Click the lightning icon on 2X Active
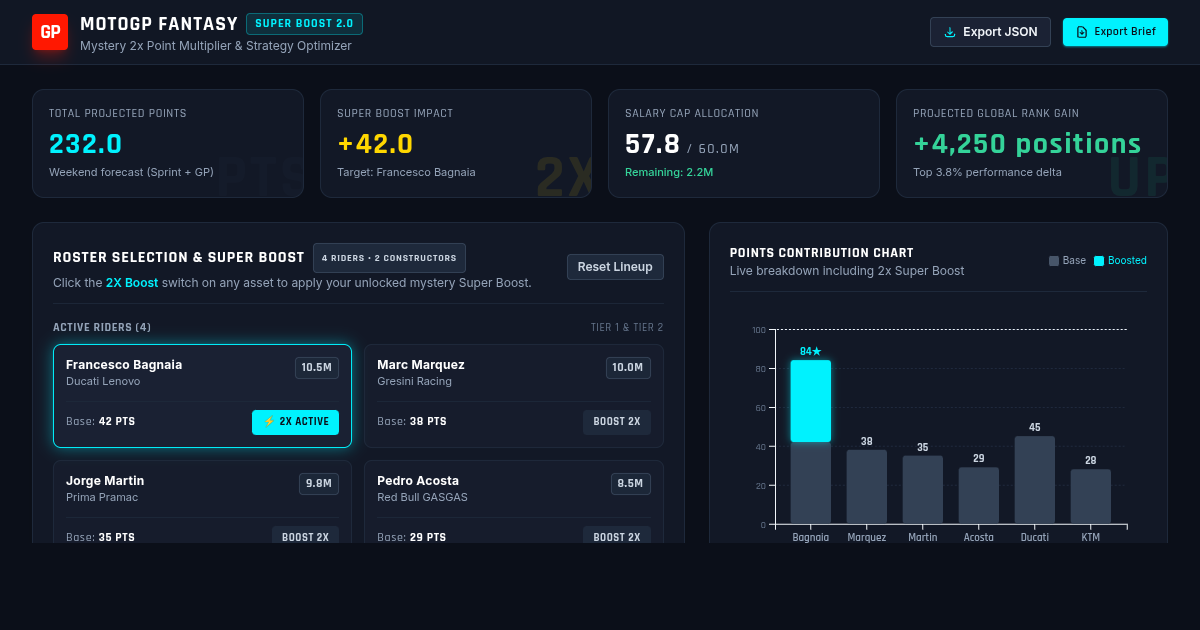The width and height of the screenshot is (1200, 630). (269, 422)
